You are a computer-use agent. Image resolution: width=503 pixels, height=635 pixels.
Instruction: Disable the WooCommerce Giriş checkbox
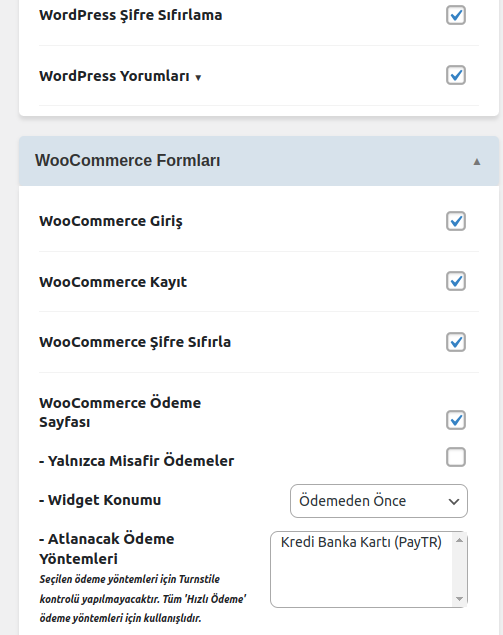(x=456, y=221)
